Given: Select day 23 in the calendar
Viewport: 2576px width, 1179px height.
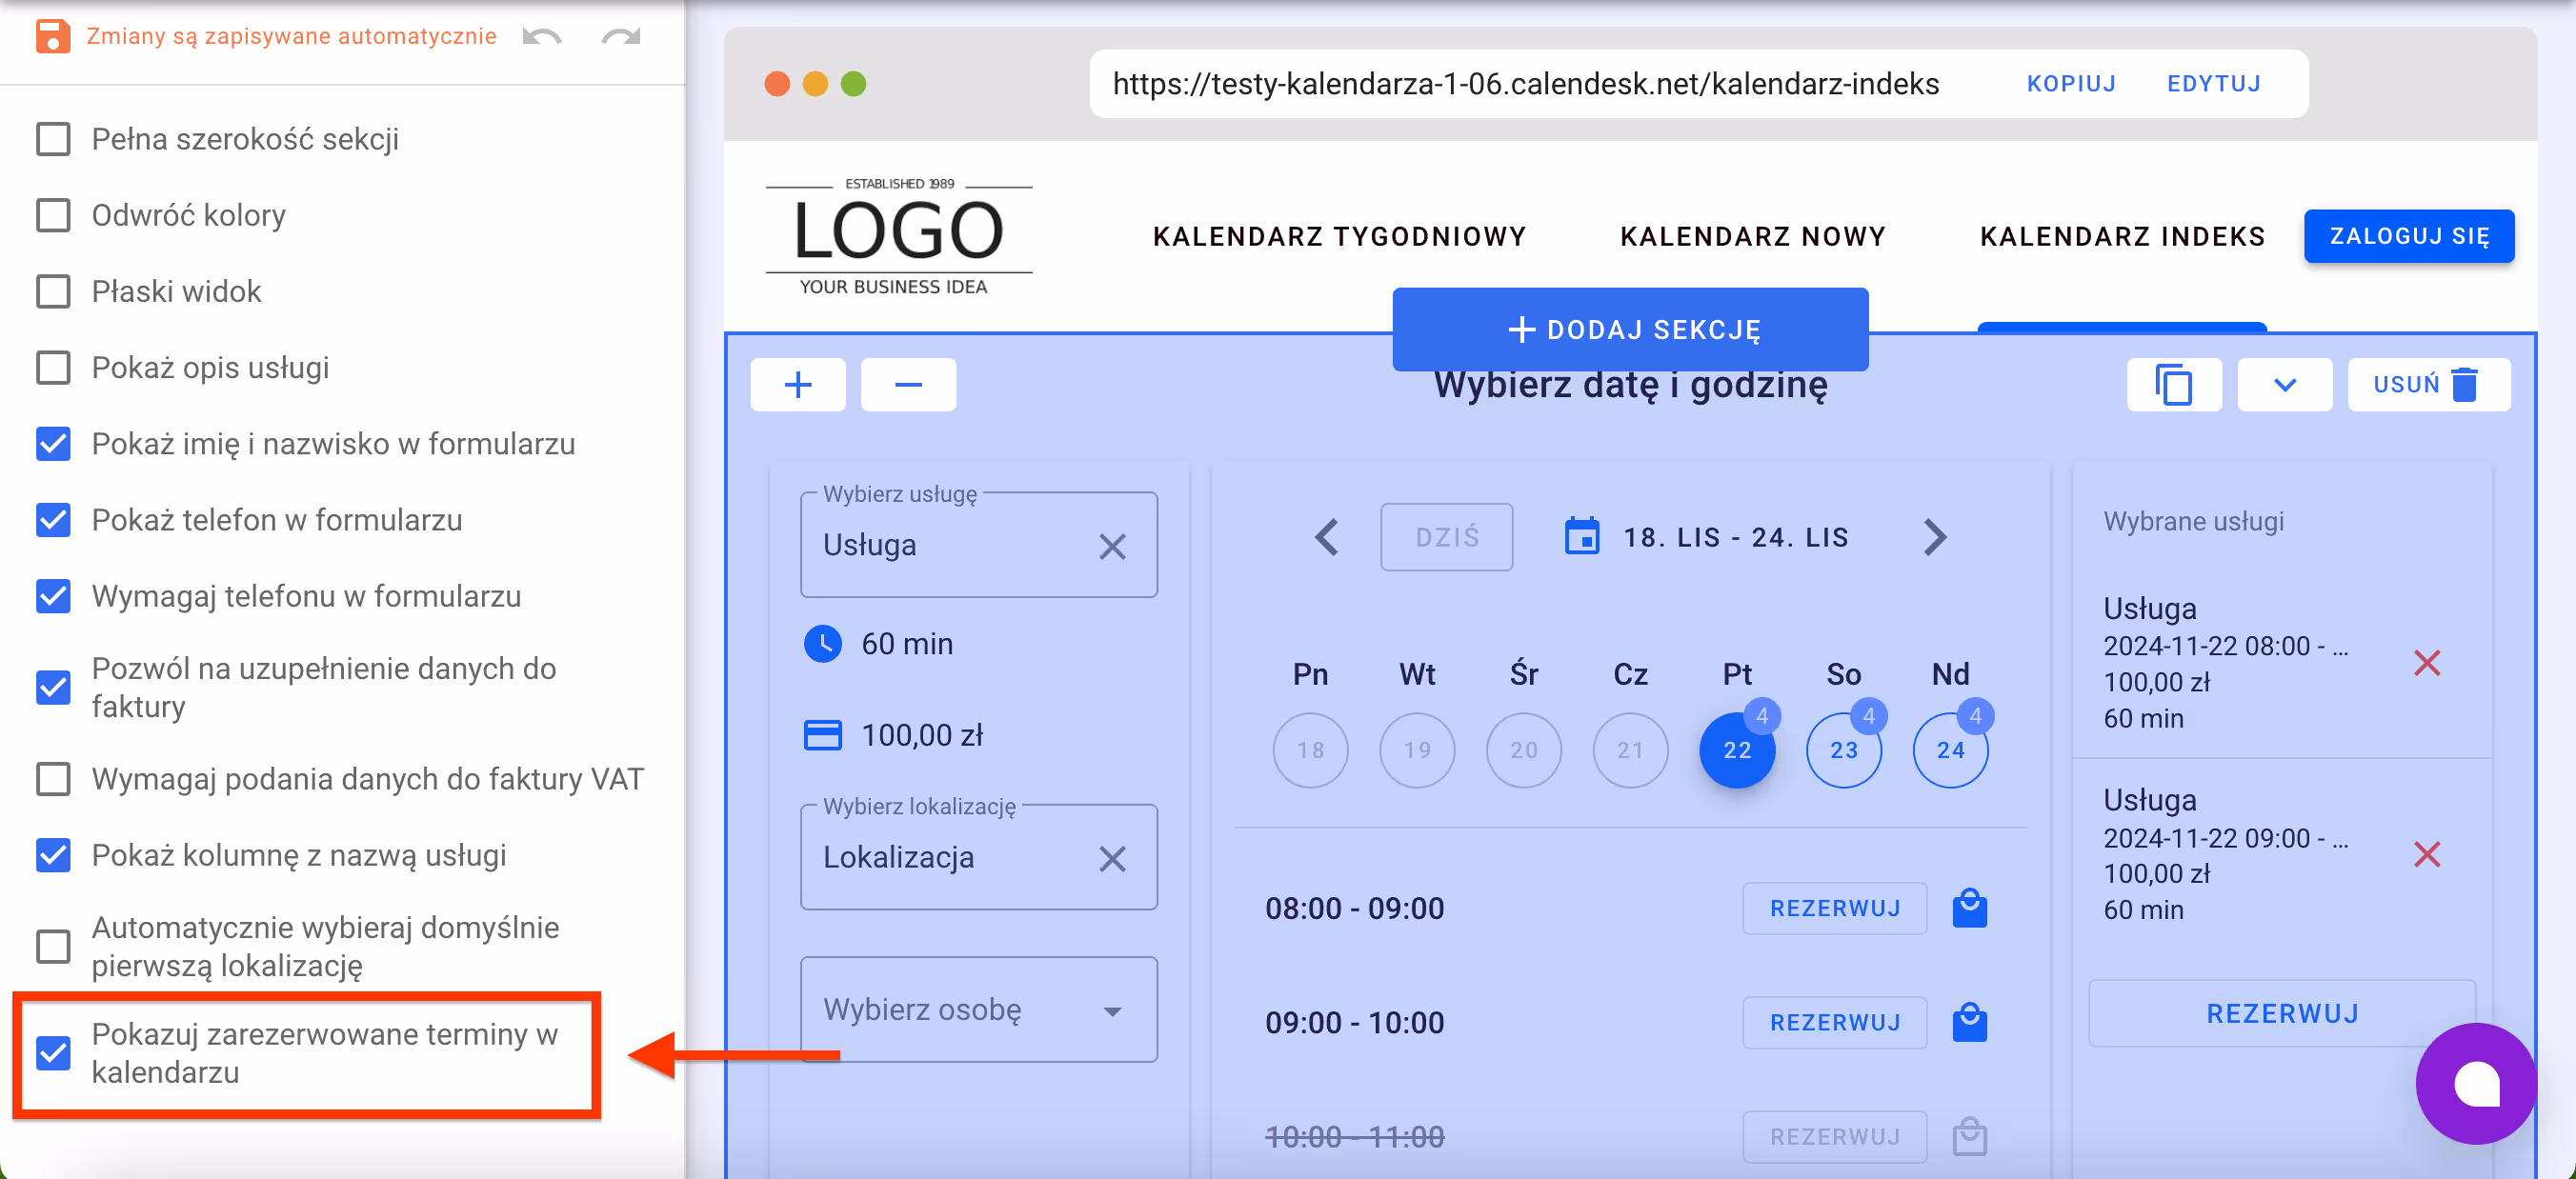Looking at the screenshot, I should [x=1843, y=750].
